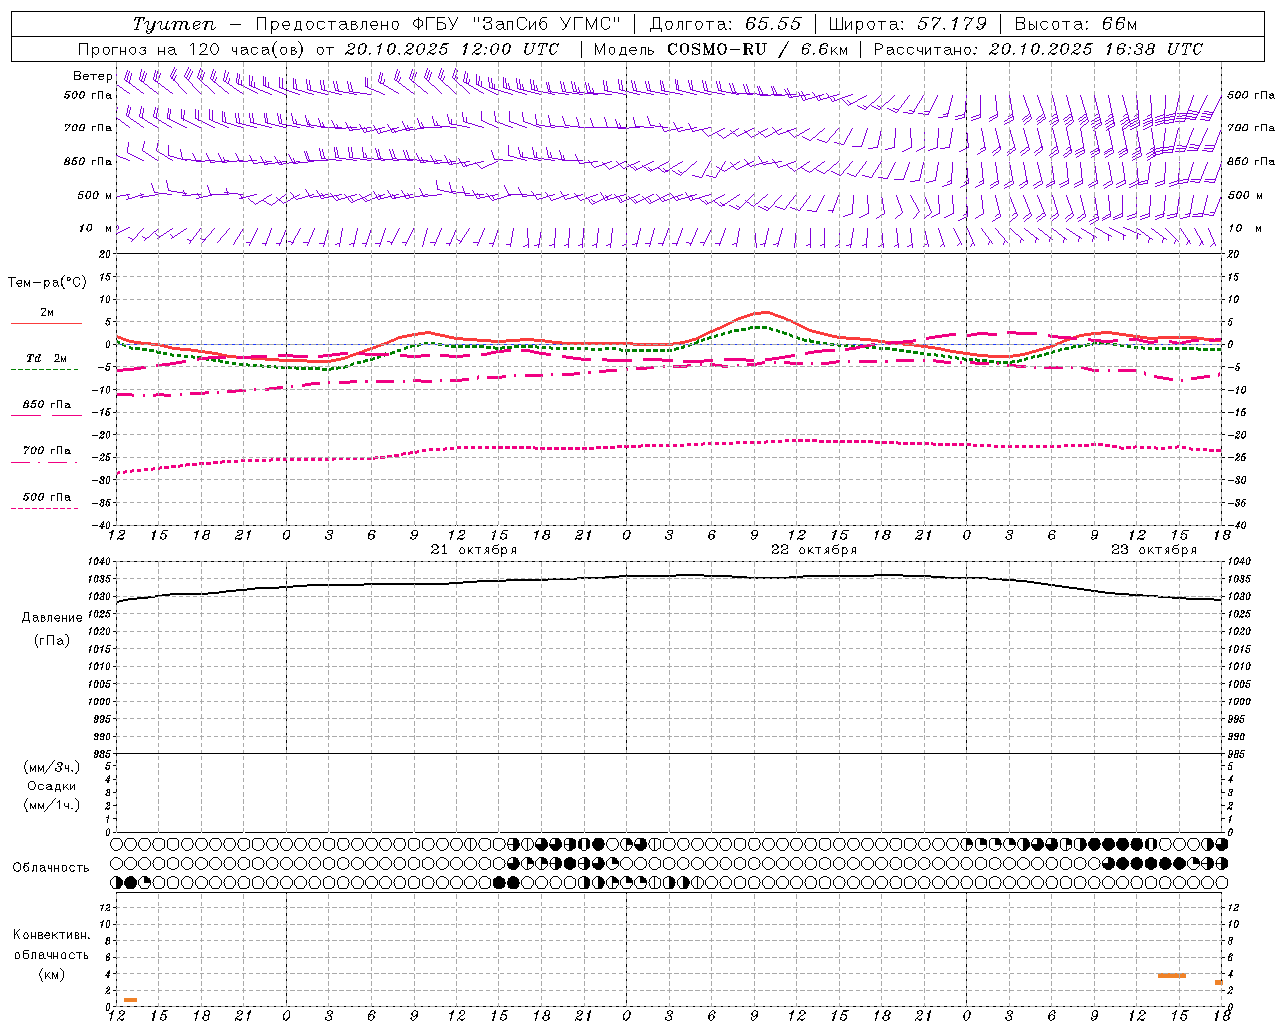
Task: Select the ФГБУ "ЗапСиб УГМС" provider text
Action: 517,24
